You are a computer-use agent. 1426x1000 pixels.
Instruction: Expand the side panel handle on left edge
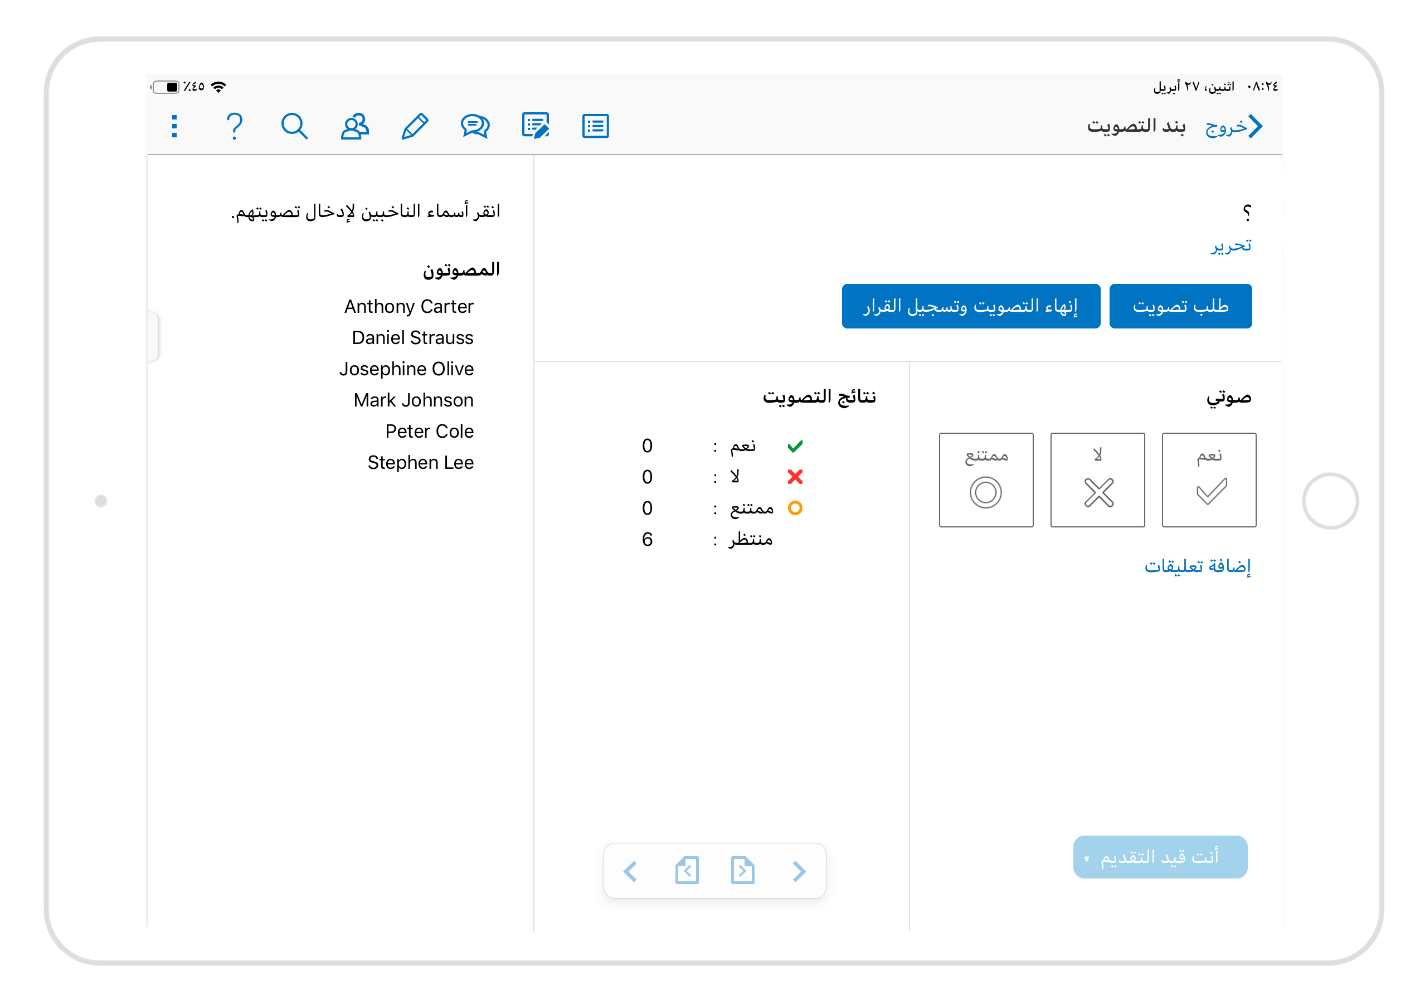tap(153, 336)
